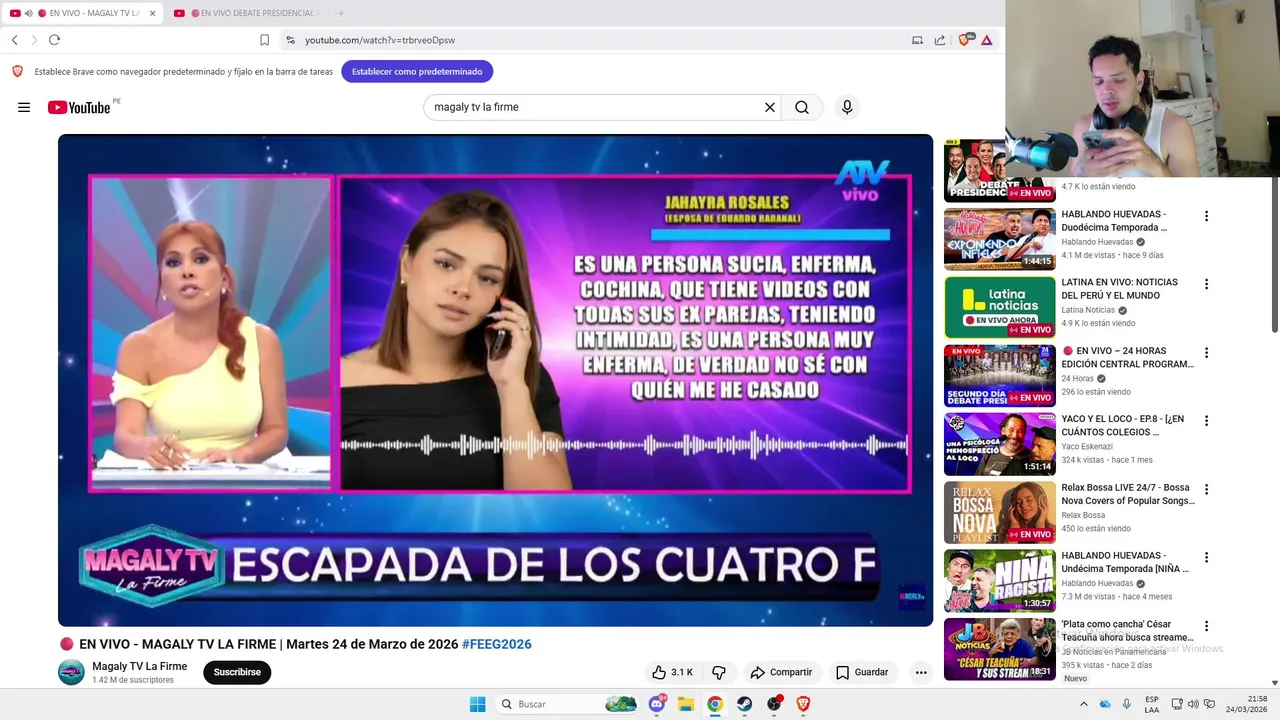Click the magnifier search button

[x=802, y=107]
